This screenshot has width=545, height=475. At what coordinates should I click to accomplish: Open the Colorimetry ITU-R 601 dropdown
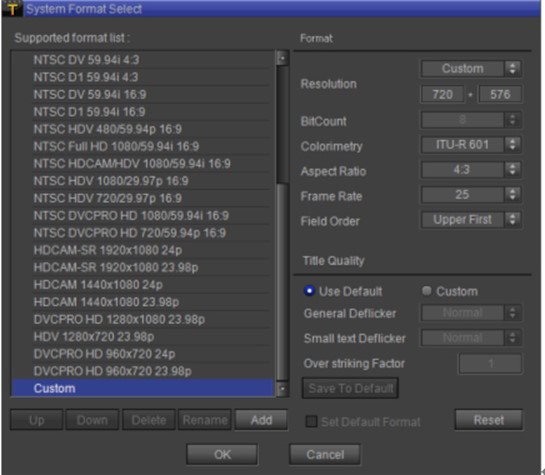pyautogui.click(x=471, y=145)
